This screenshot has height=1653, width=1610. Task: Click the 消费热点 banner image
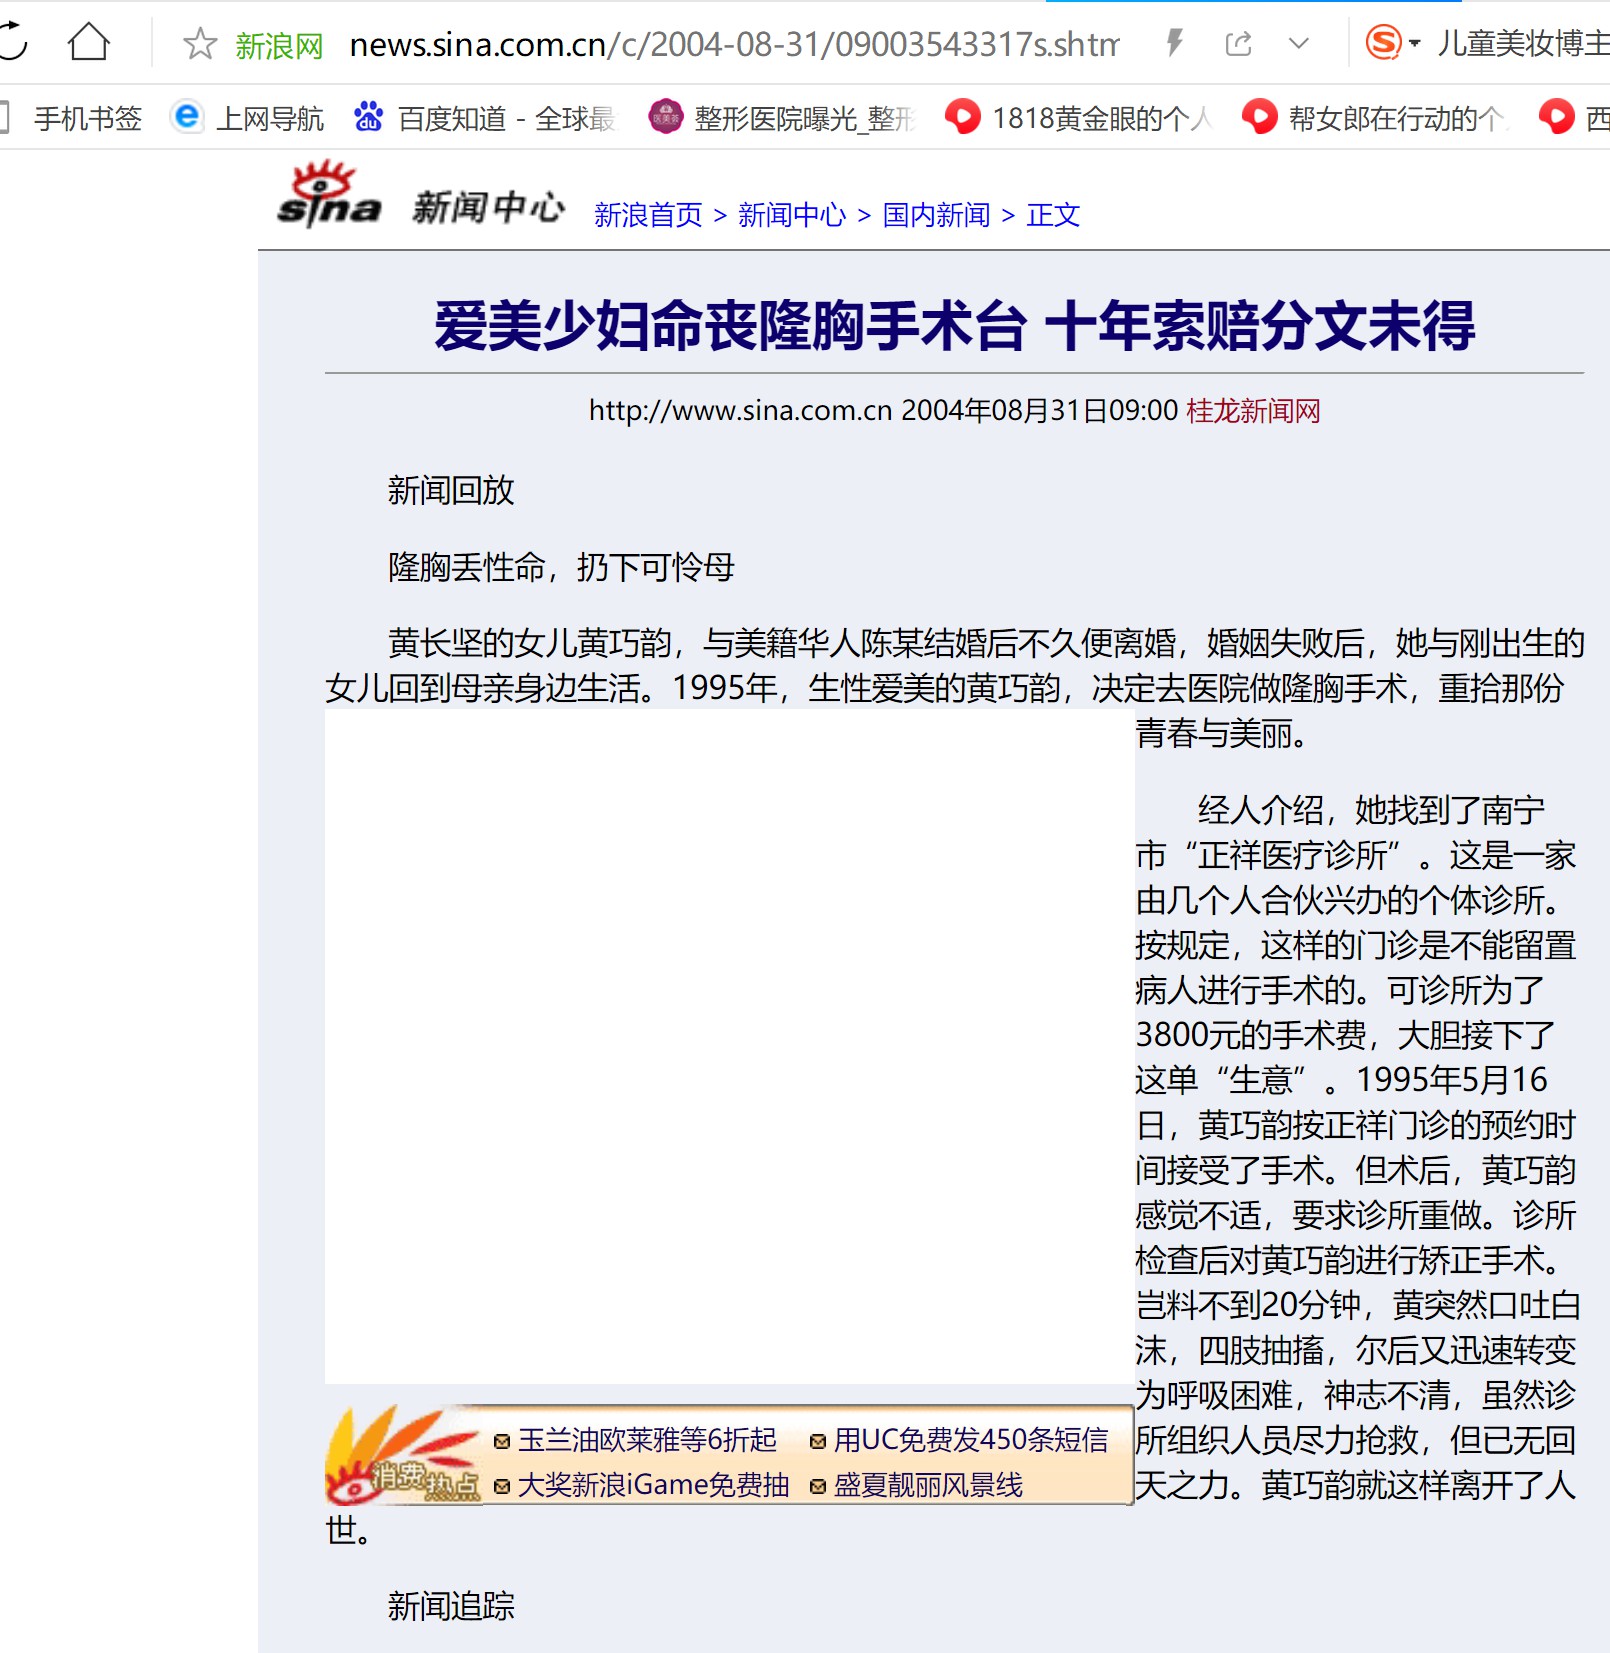point(403,1455)
